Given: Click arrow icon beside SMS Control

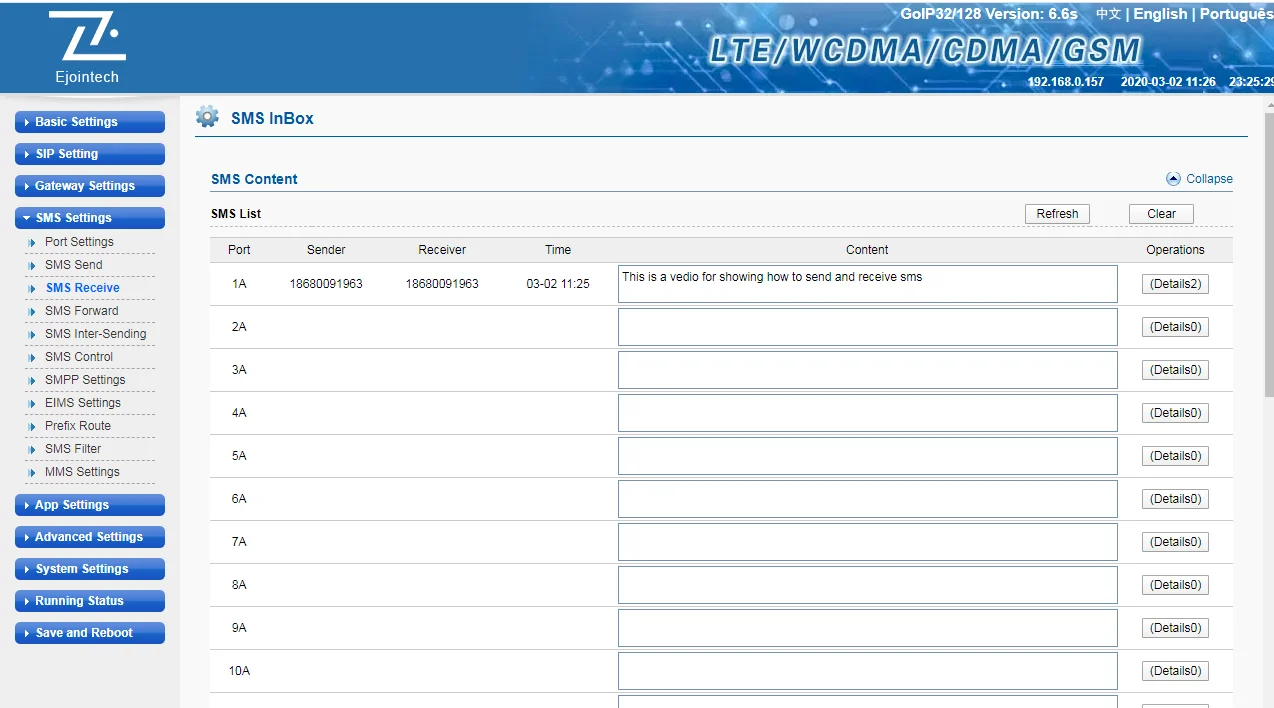Looking at the screenshot, I should pyautogui.click(x=33, y=358).
